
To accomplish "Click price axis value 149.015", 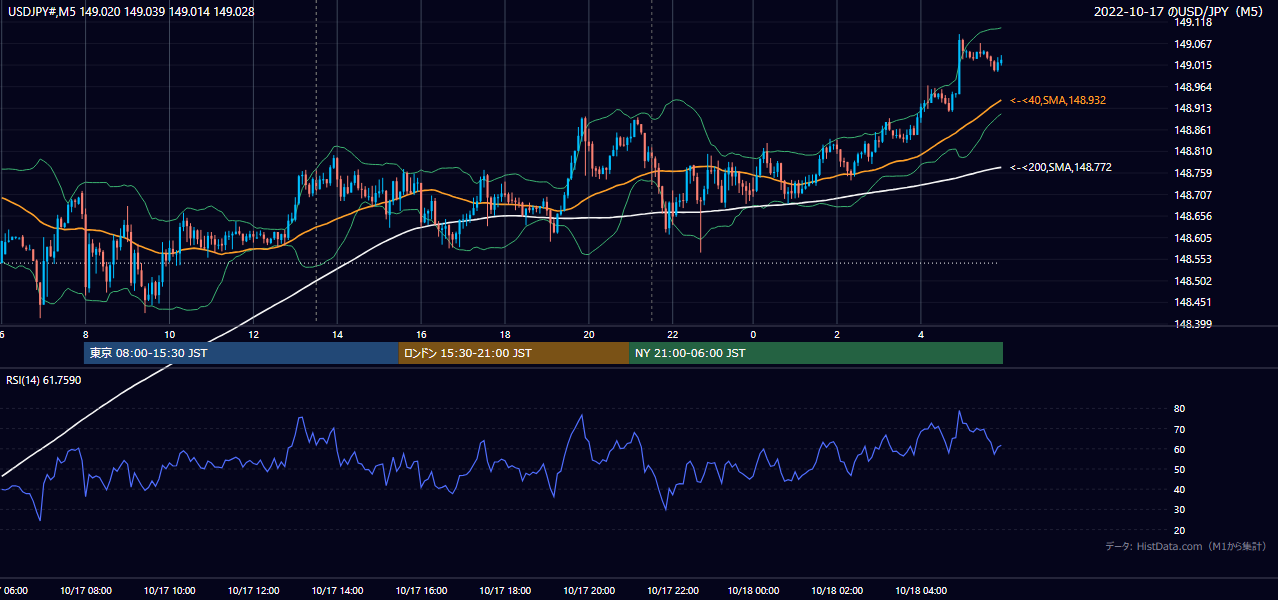I will pyautogui.click(x=1193, y=65).
